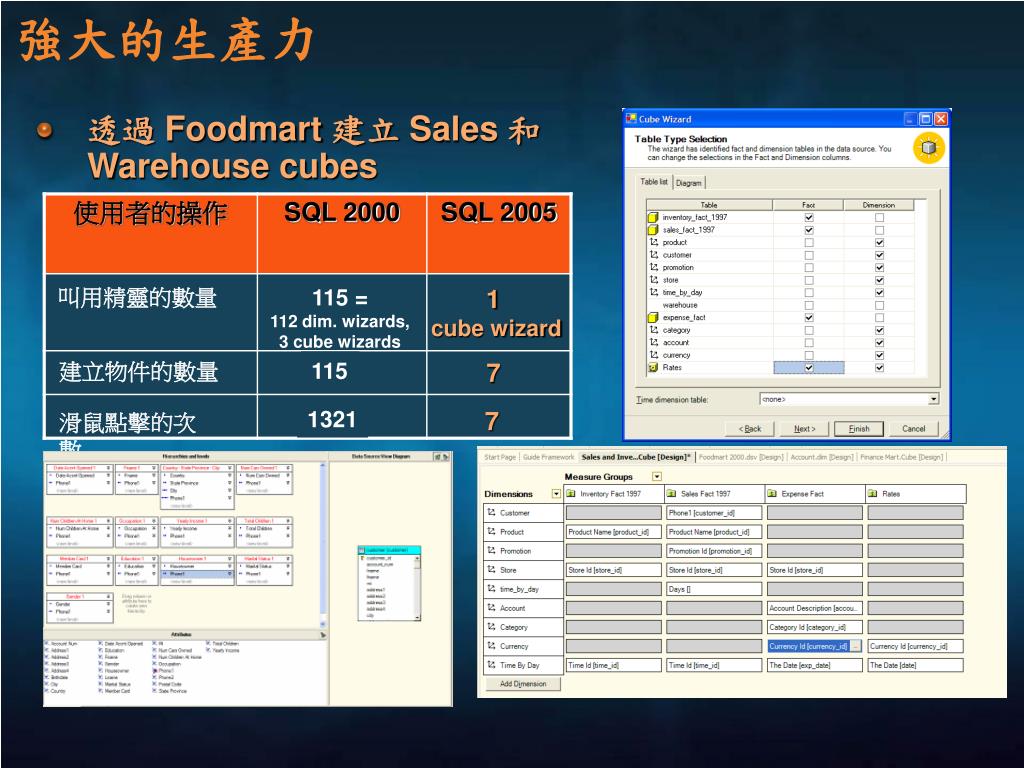The width and height of the screenshot is (1024, 768).
Task: Open the Foodmart 2000.dsv [Design] tab
Action: tap(741, 457)
